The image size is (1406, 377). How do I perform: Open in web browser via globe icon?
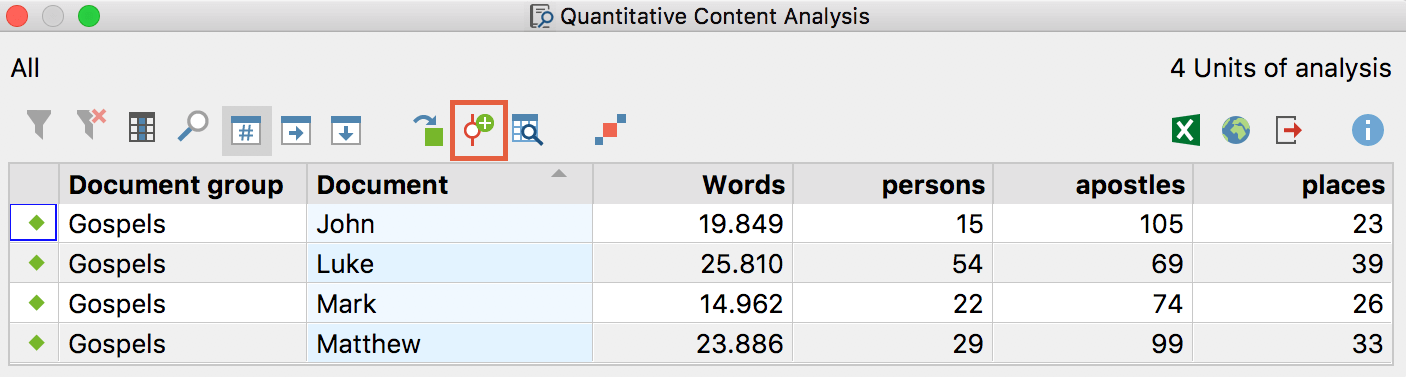[1236, 130]
